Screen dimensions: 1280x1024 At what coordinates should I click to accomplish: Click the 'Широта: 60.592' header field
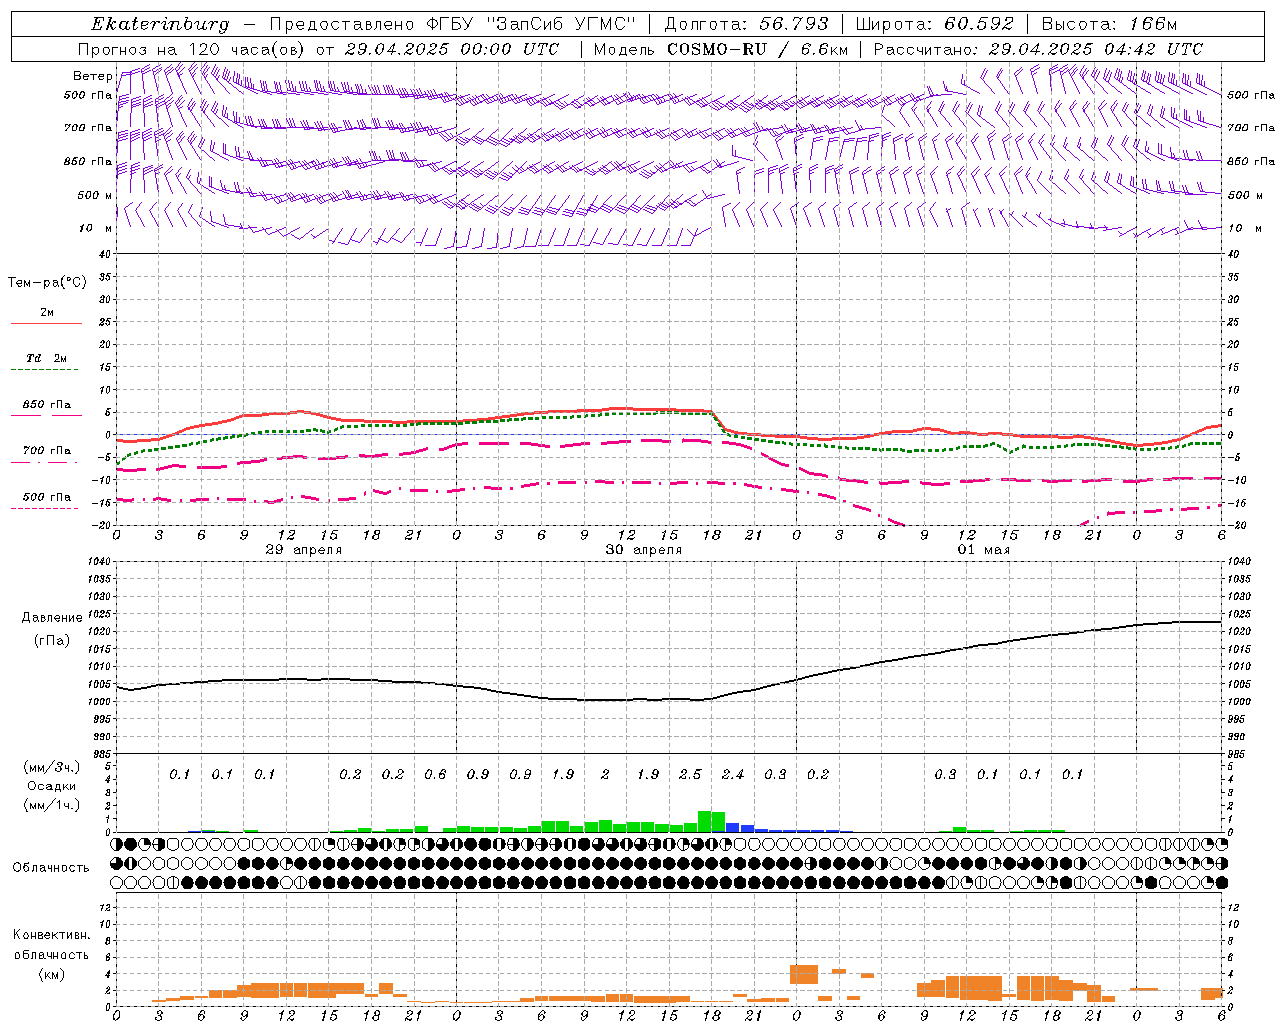pyautogui.click(x=934, y=24)
